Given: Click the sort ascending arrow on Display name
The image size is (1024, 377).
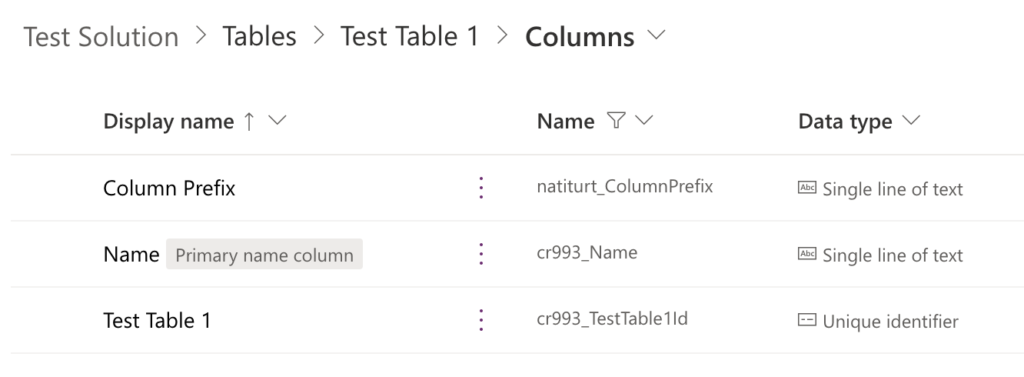Looking at the screenshot, I should [249, 122].
